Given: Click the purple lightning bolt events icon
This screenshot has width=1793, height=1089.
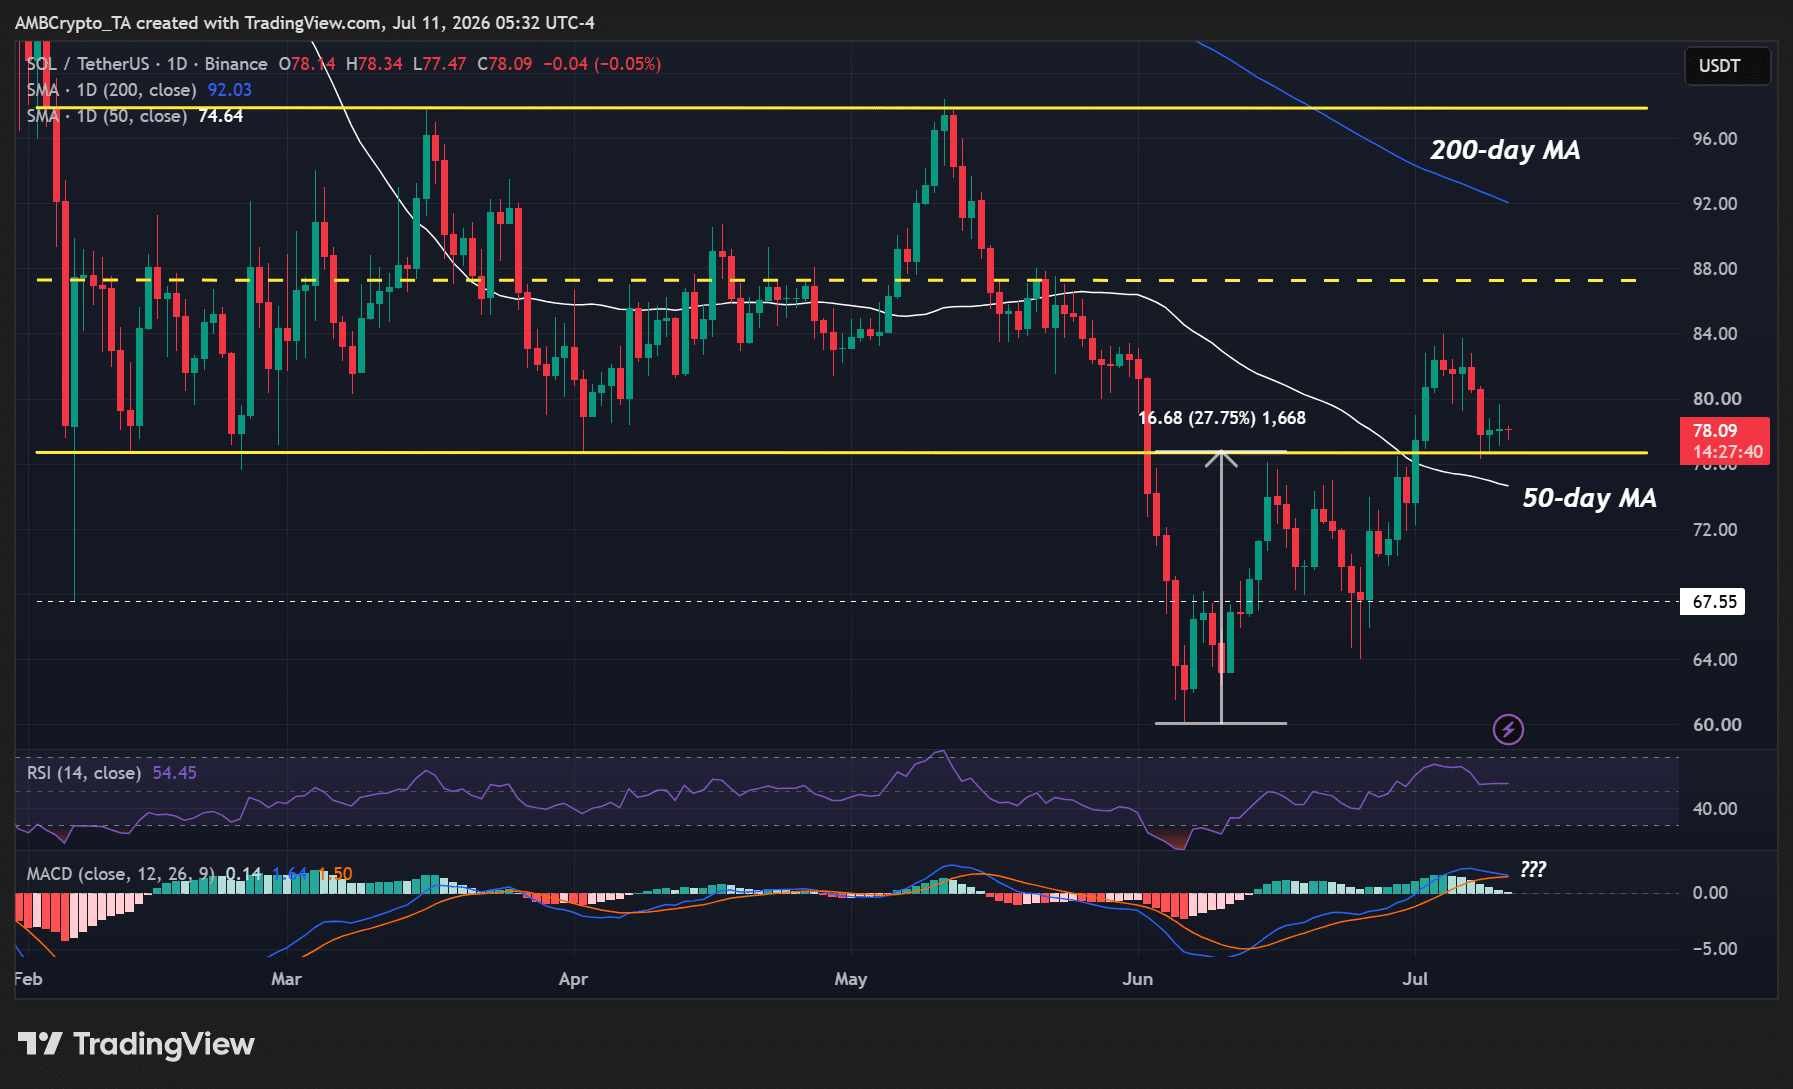Looking at the screenshot, I should point(1508,729).
